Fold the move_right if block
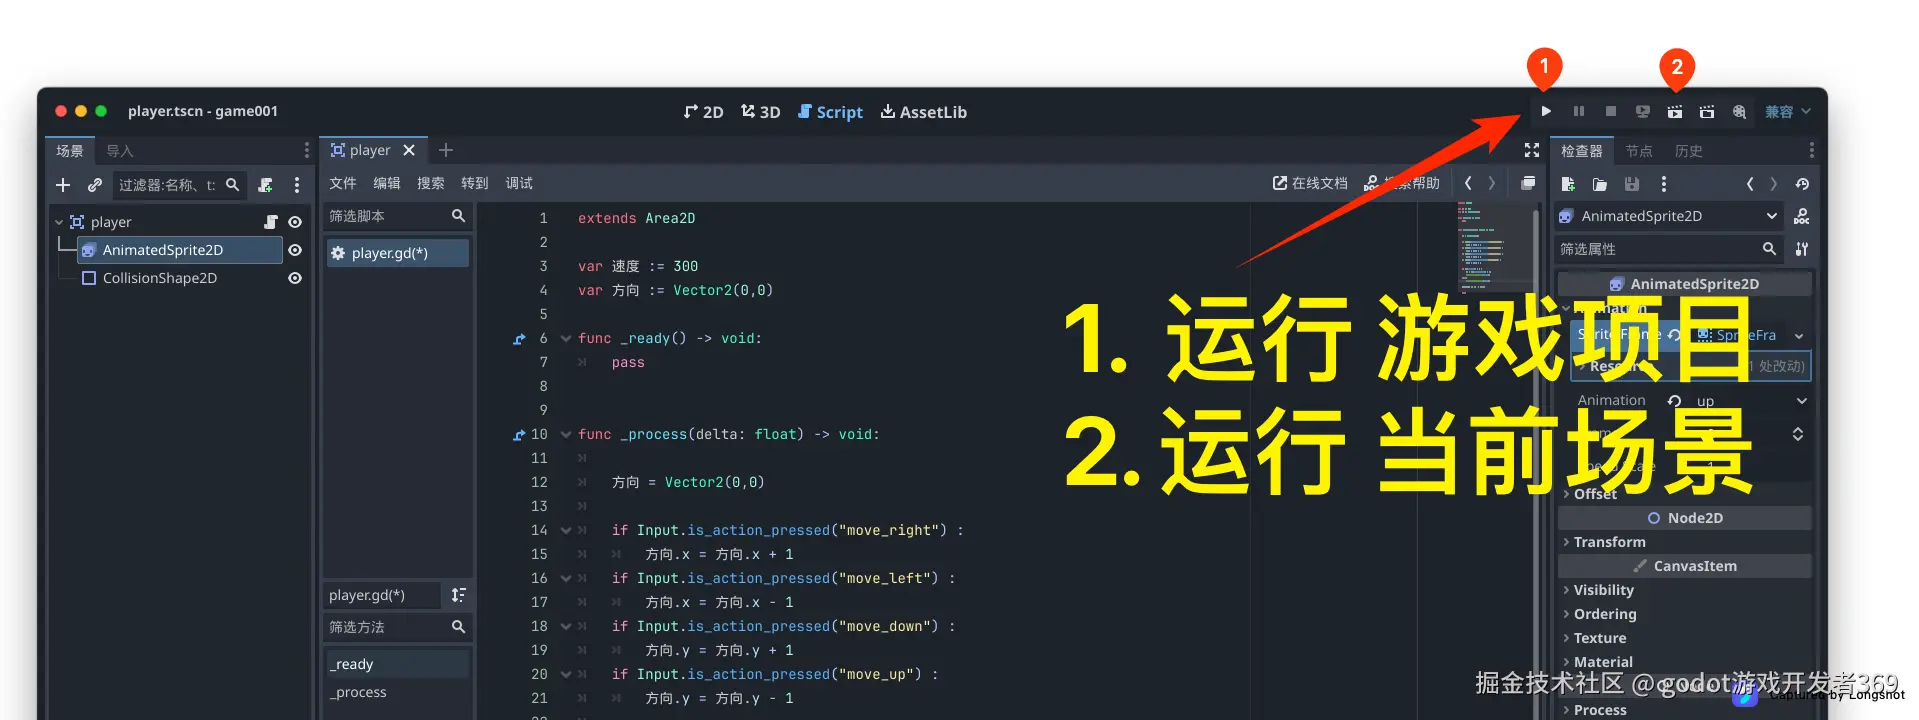This screenshot has width=1919, height=720. coord(566,530)
